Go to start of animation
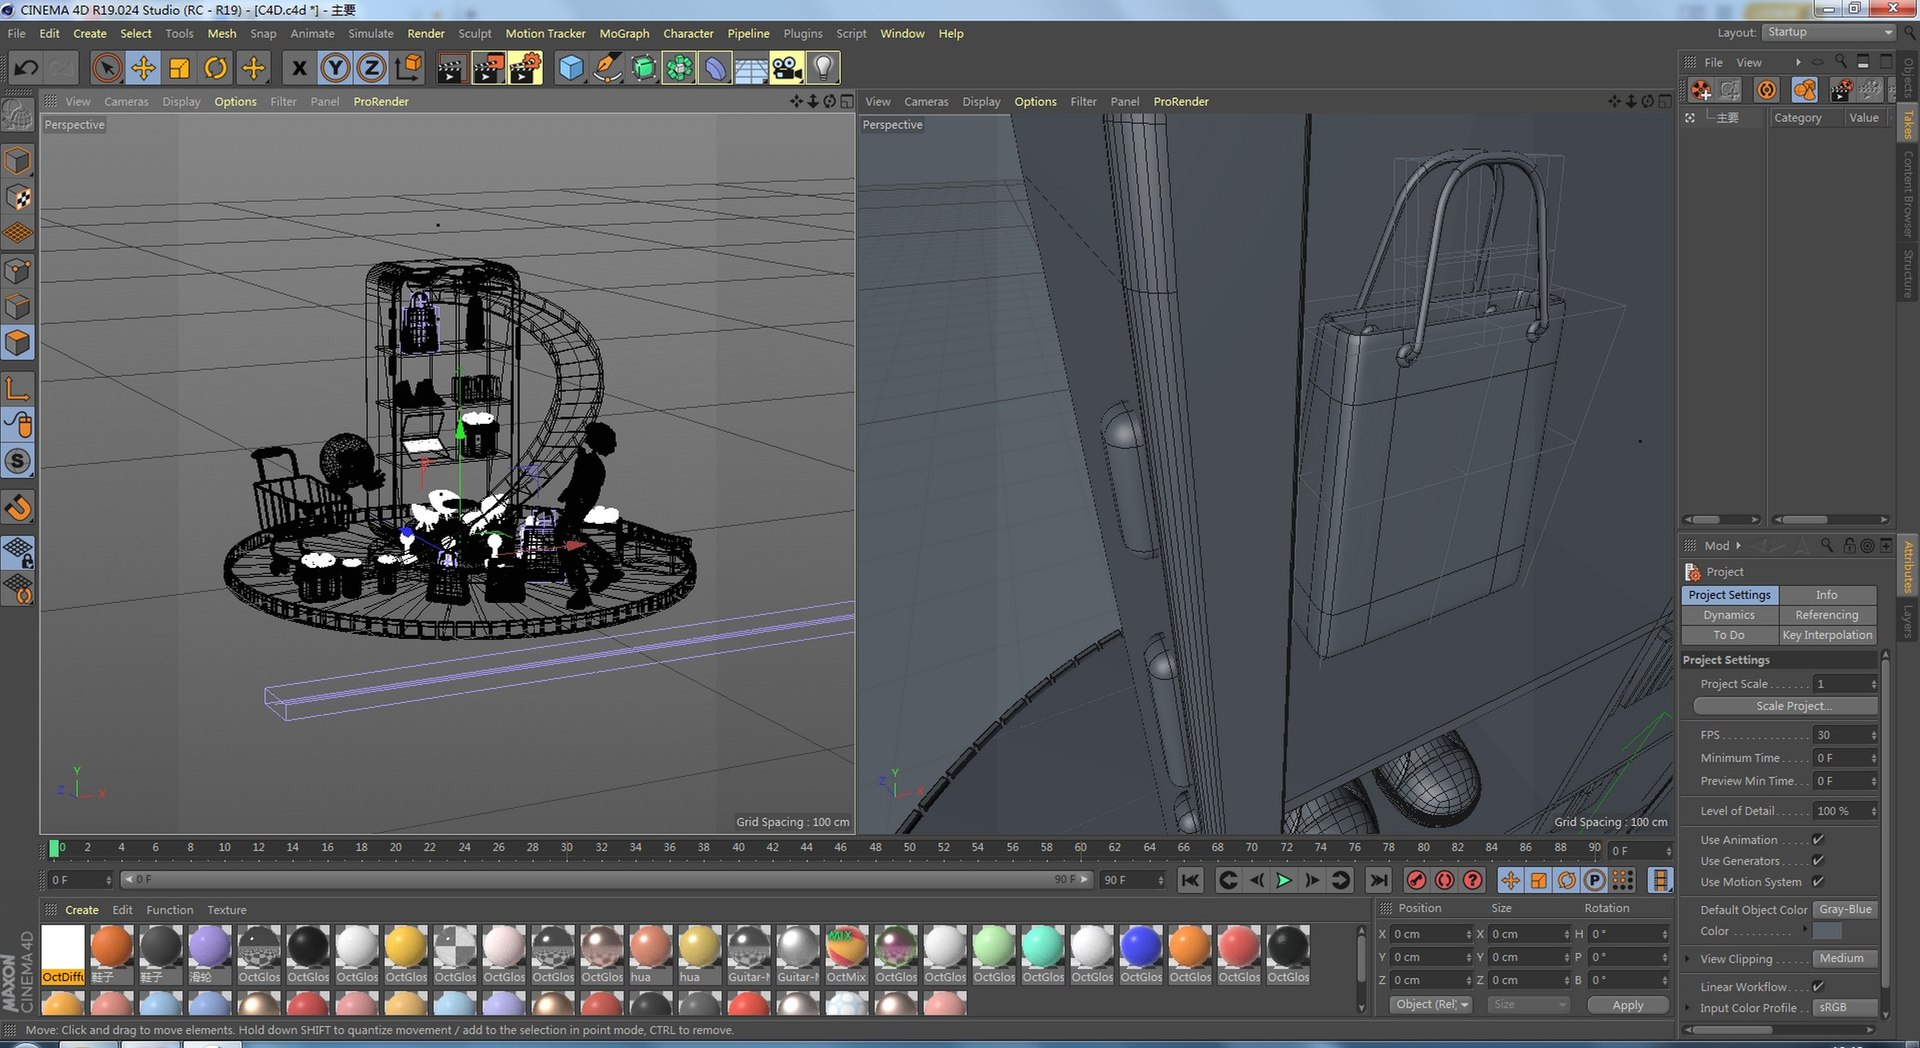Screen dimensions: 1920x1048 point(1190,880)
